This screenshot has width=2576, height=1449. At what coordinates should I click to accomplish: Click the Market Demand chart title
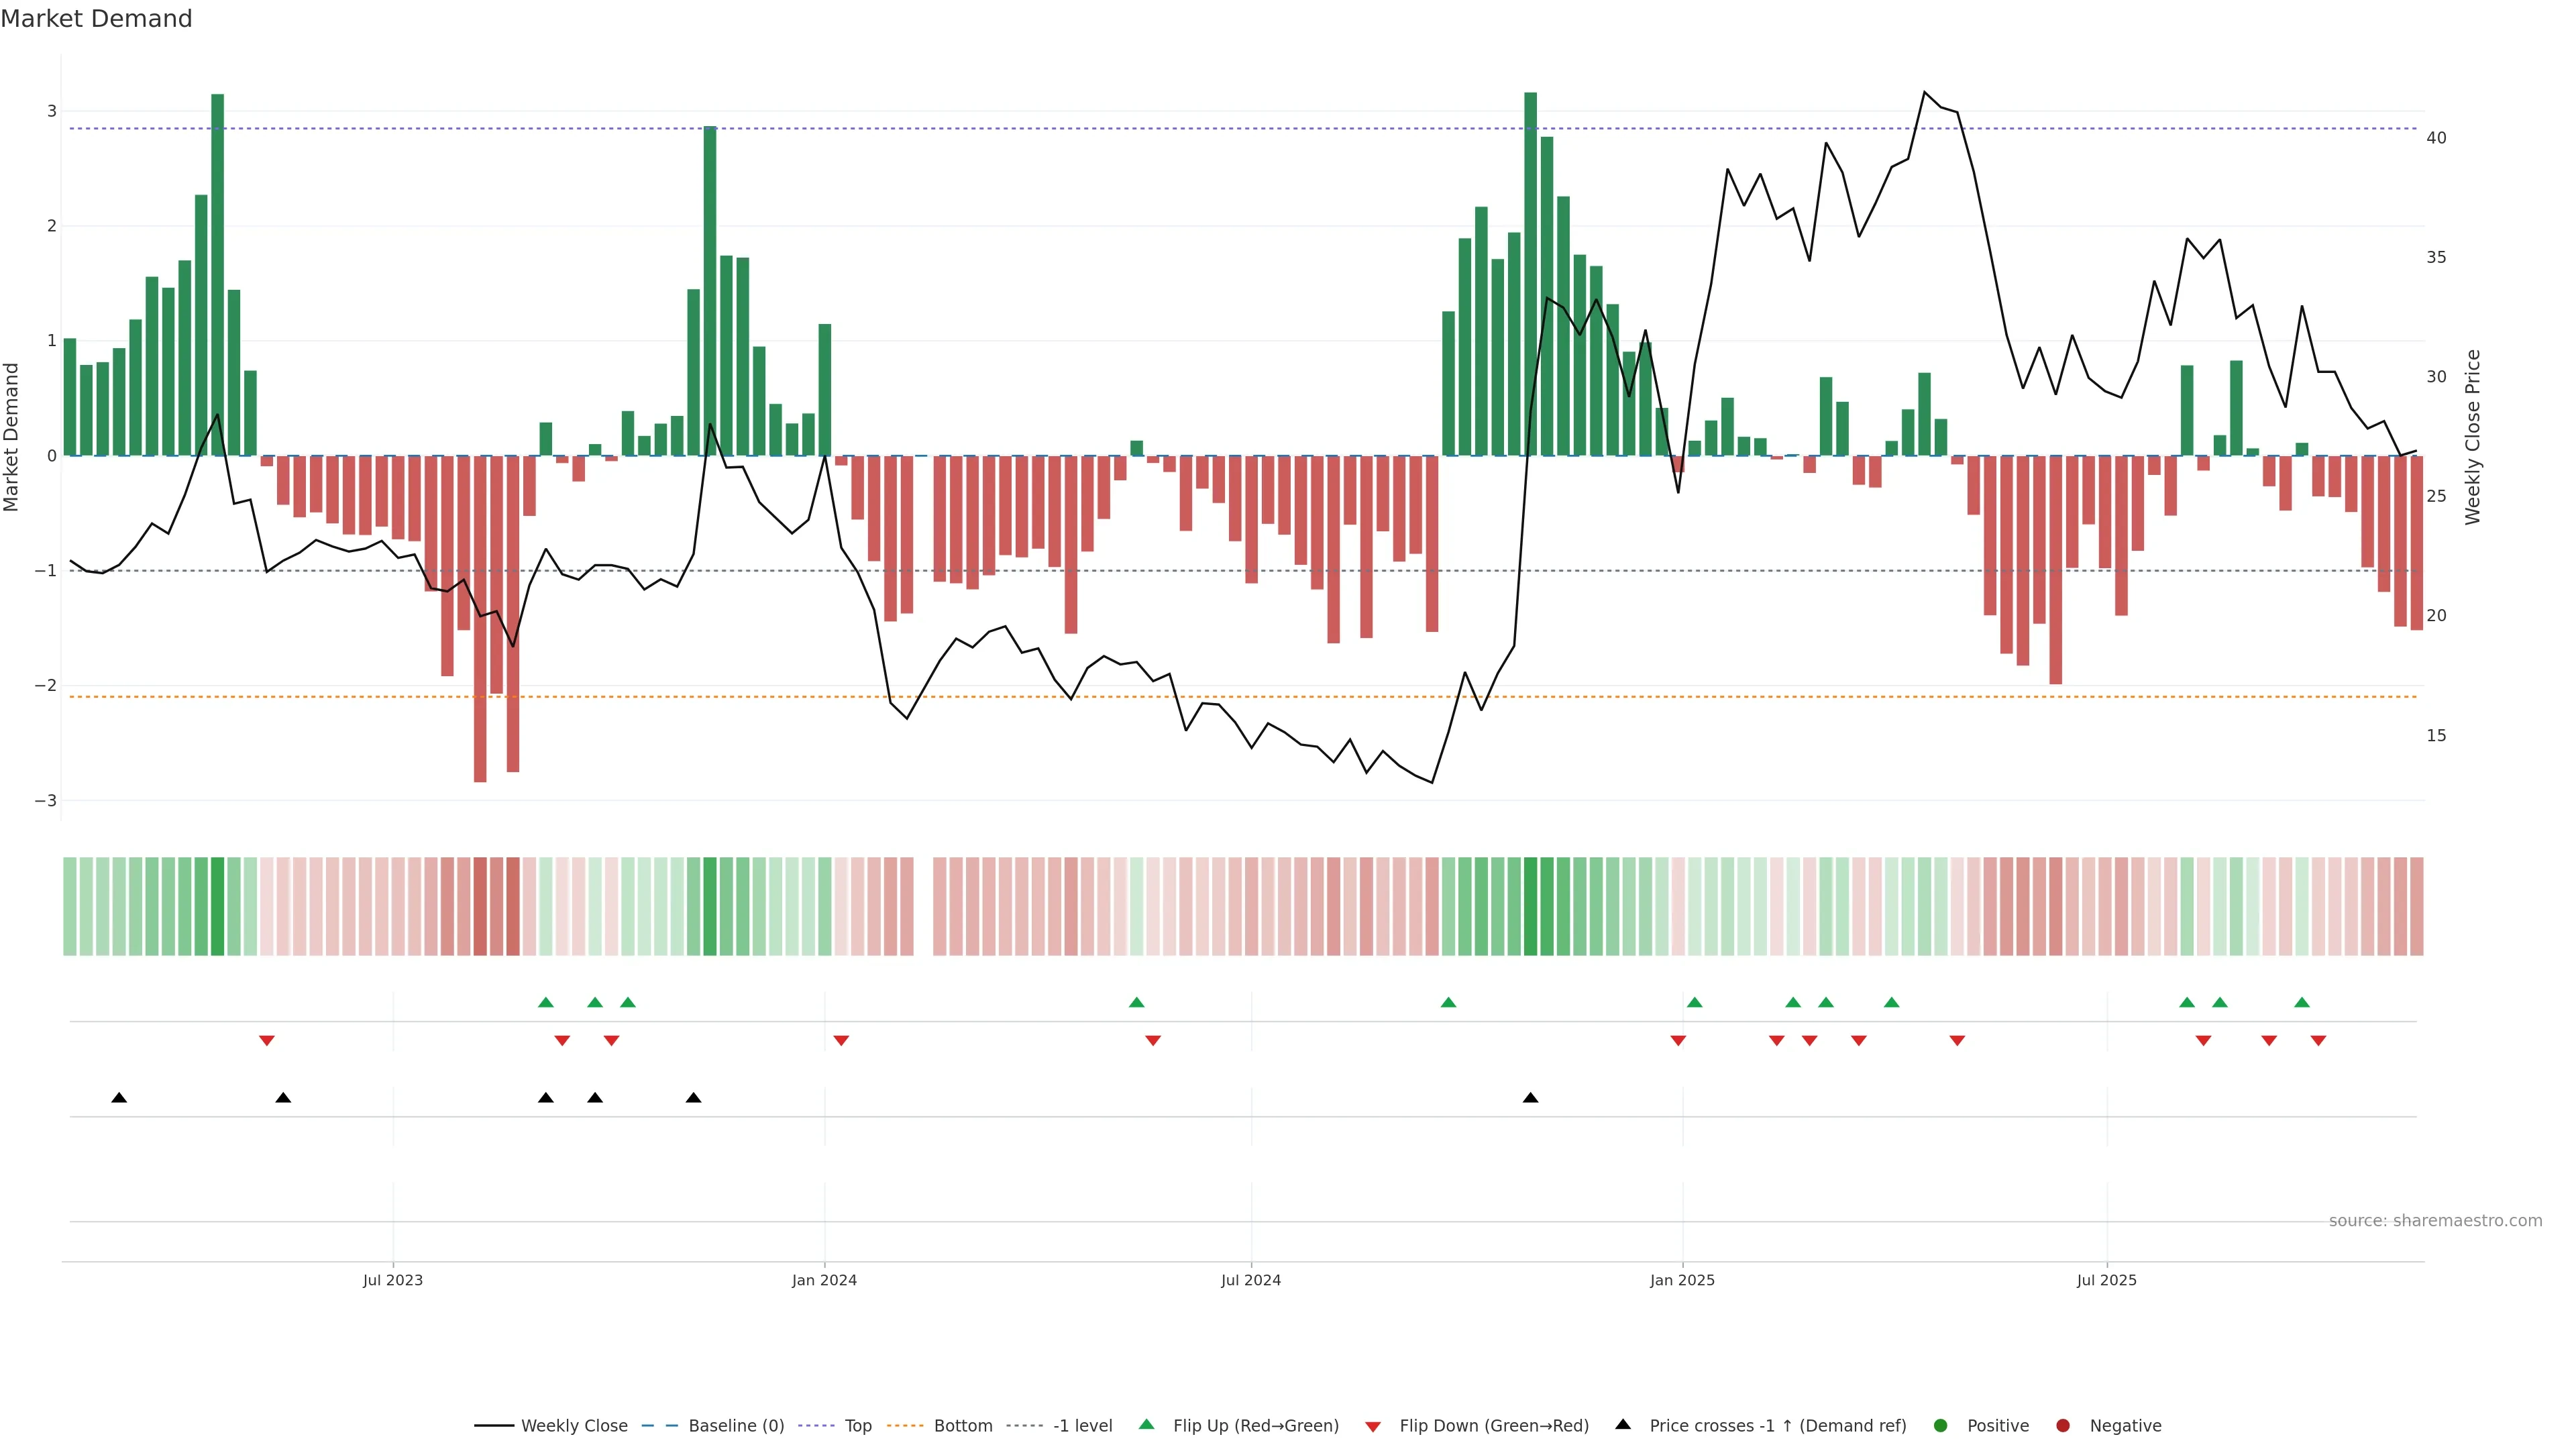tap(96, 19)
